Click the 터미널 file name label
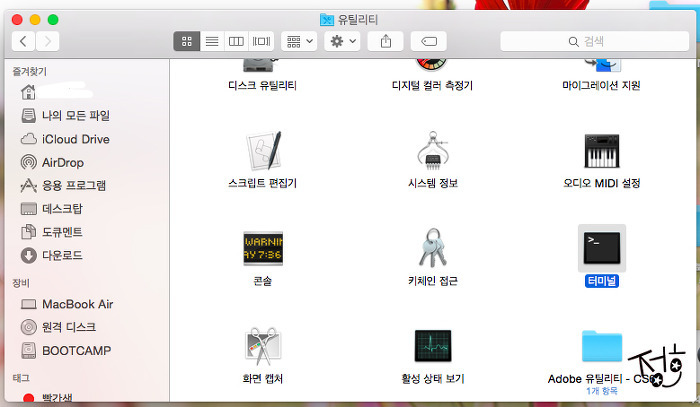700x407 pixels. point(602,281)
